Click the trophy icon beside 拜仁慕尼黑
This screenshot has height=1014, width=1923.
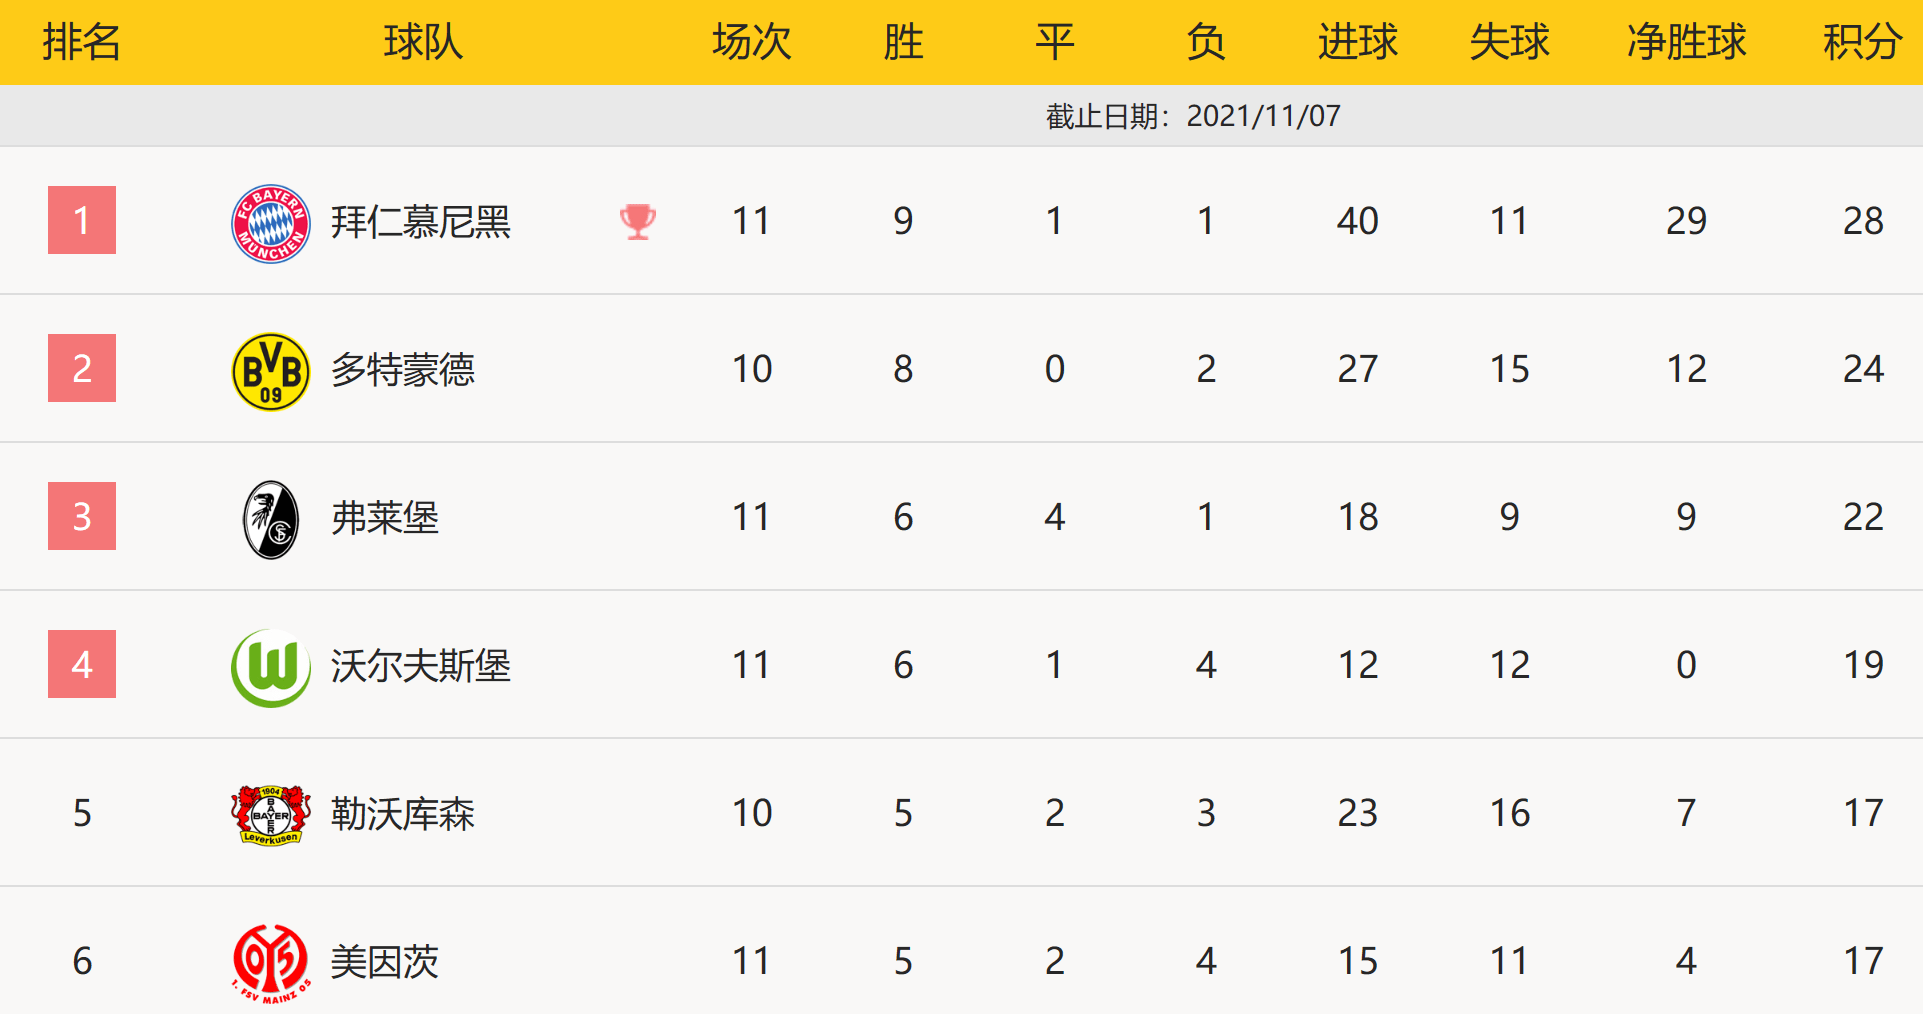click(x=637, y=221)
